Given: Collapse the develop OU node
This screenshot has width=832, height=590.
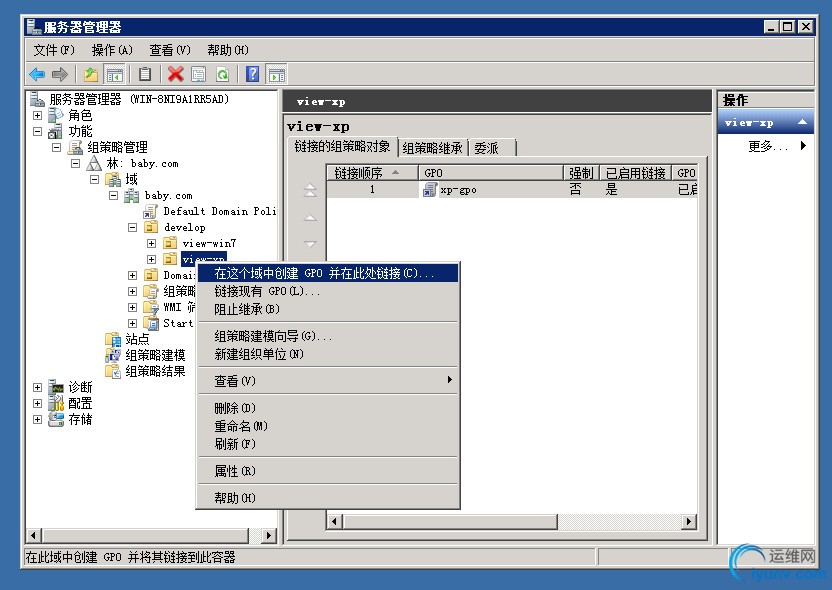Looking at the screenshot, I should coord(133,227).
